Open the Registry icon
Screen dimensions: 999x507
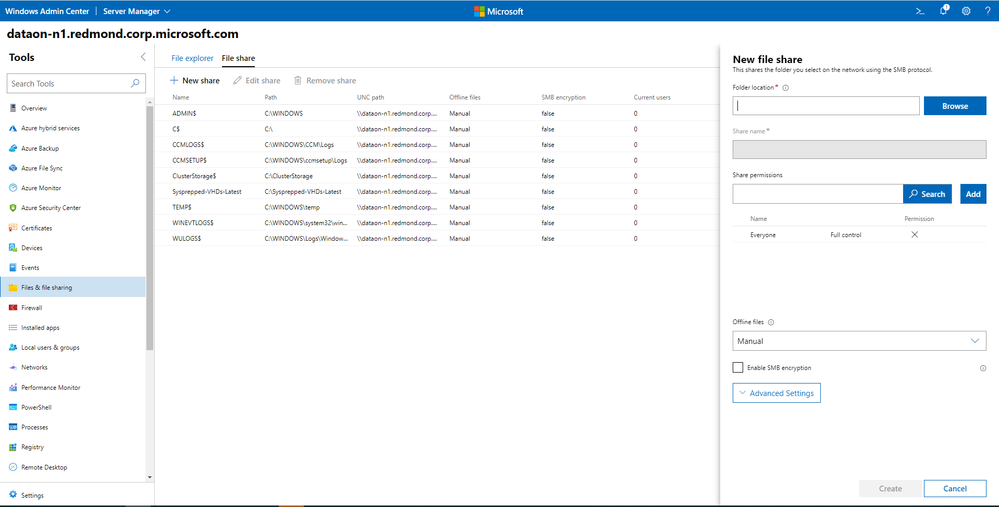tap(13, 447)
